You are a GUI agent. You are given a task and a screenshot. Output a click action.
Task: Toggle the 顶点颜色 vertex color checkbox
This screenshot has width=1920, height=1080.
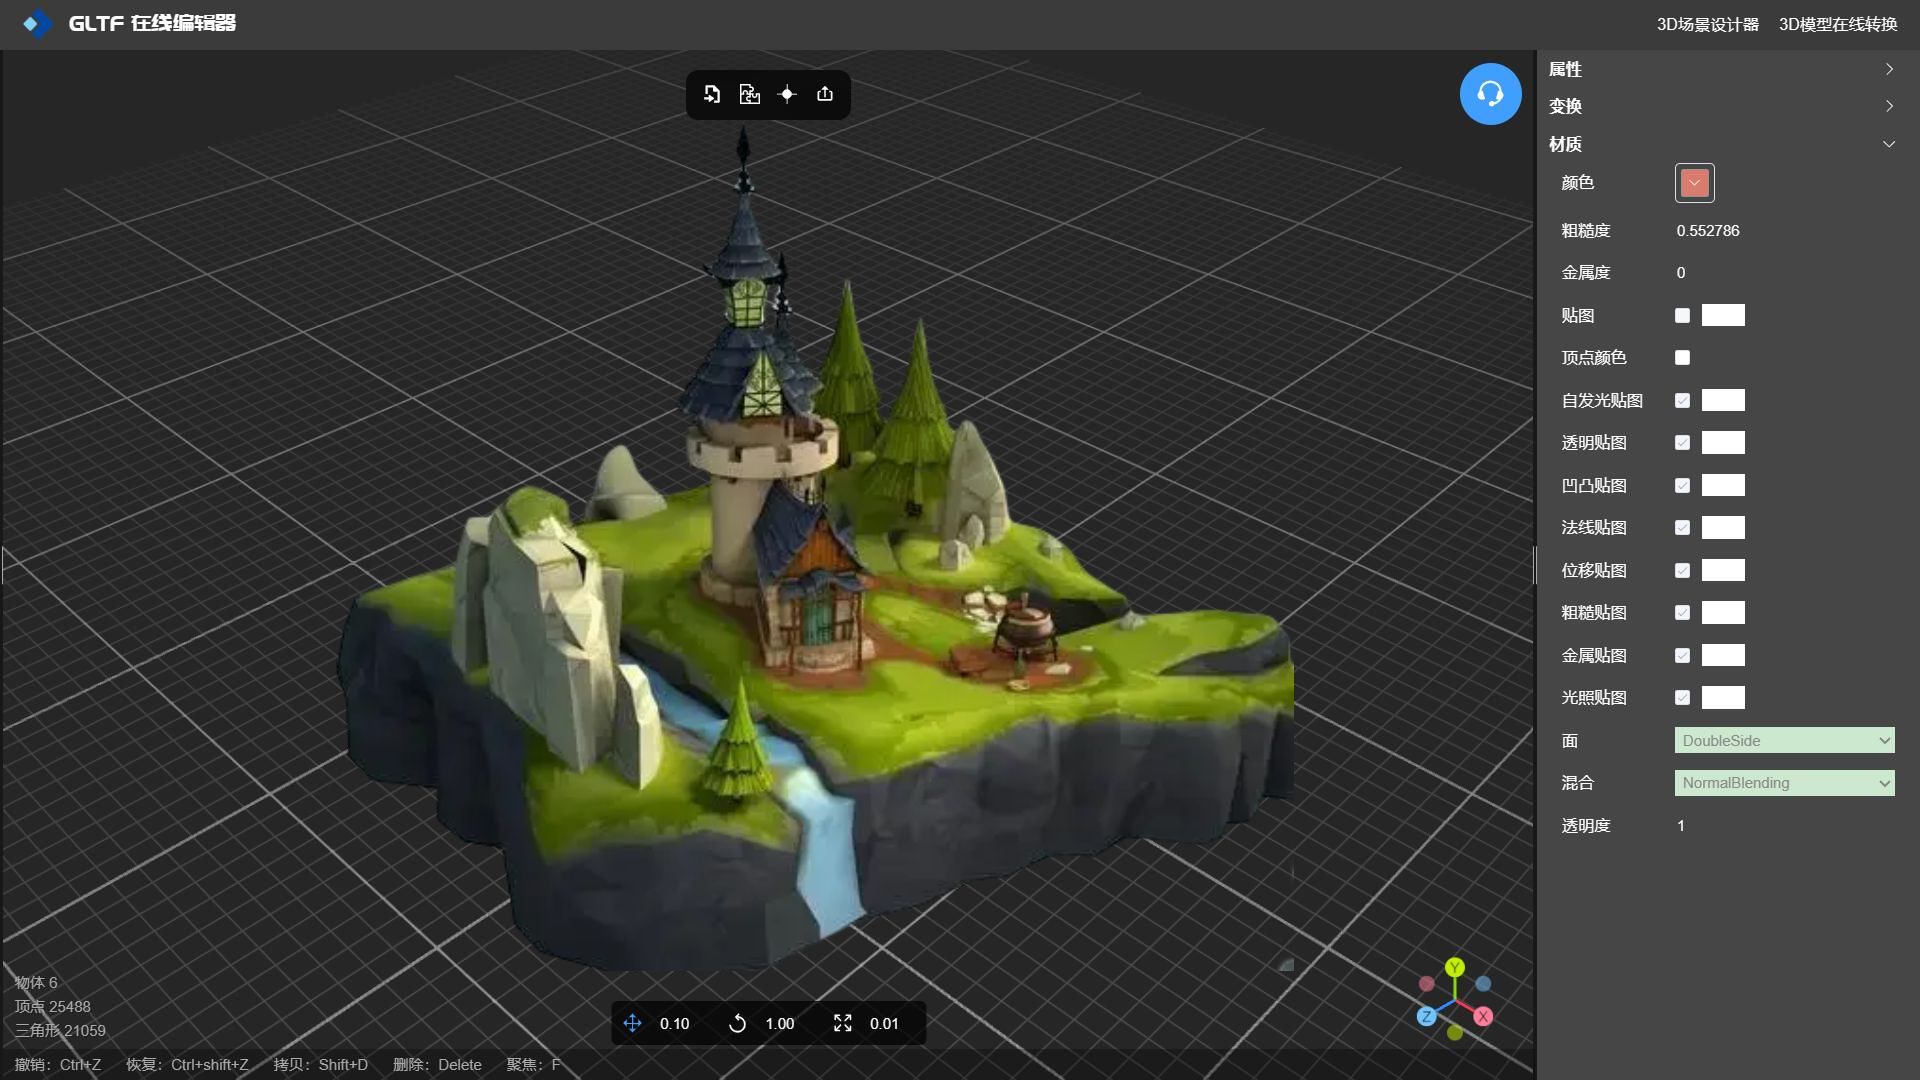pos(1682,358)
